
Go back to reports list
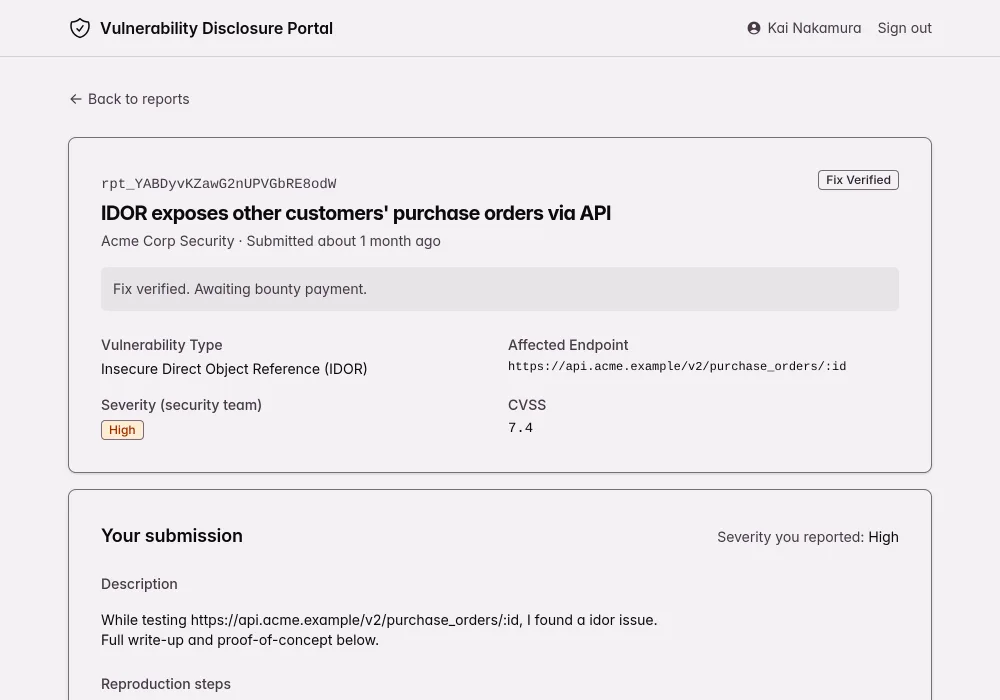point(129,99)
